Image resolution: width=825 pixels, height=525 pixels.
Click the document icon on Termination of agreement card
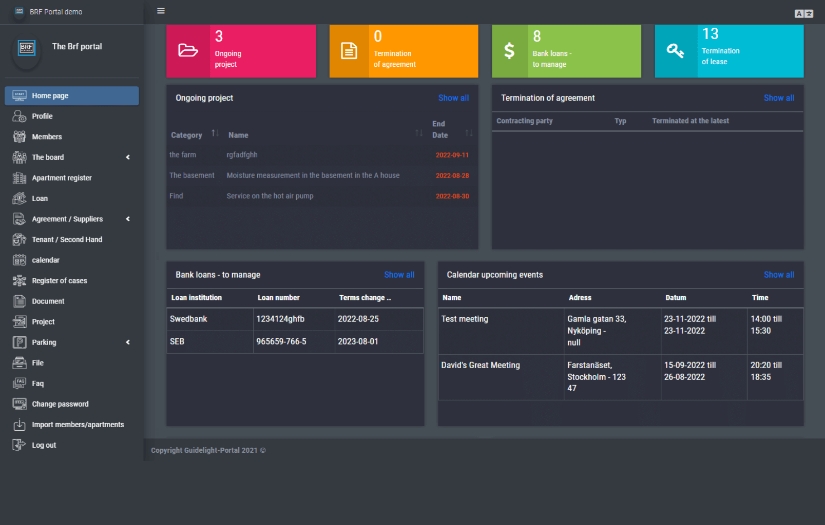coord(349,51)
